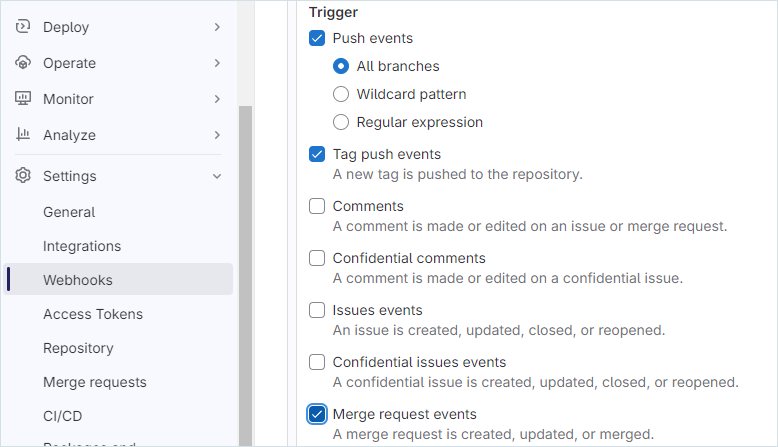Click the Monitor screen icon
Viewport: 778px width, 447px height.
click(x=23, y=98)
